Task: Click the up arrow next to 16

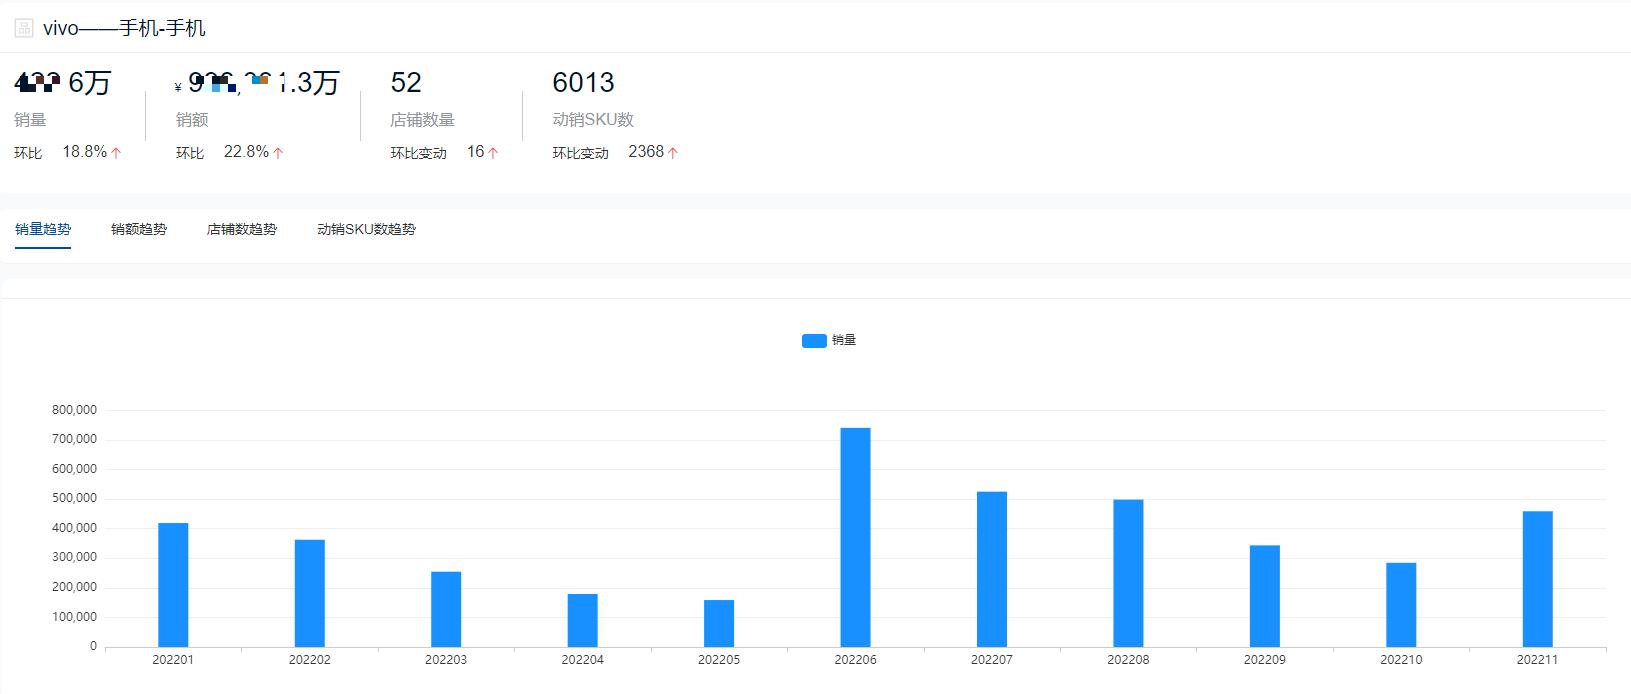Action: click(x=493, y=153)
